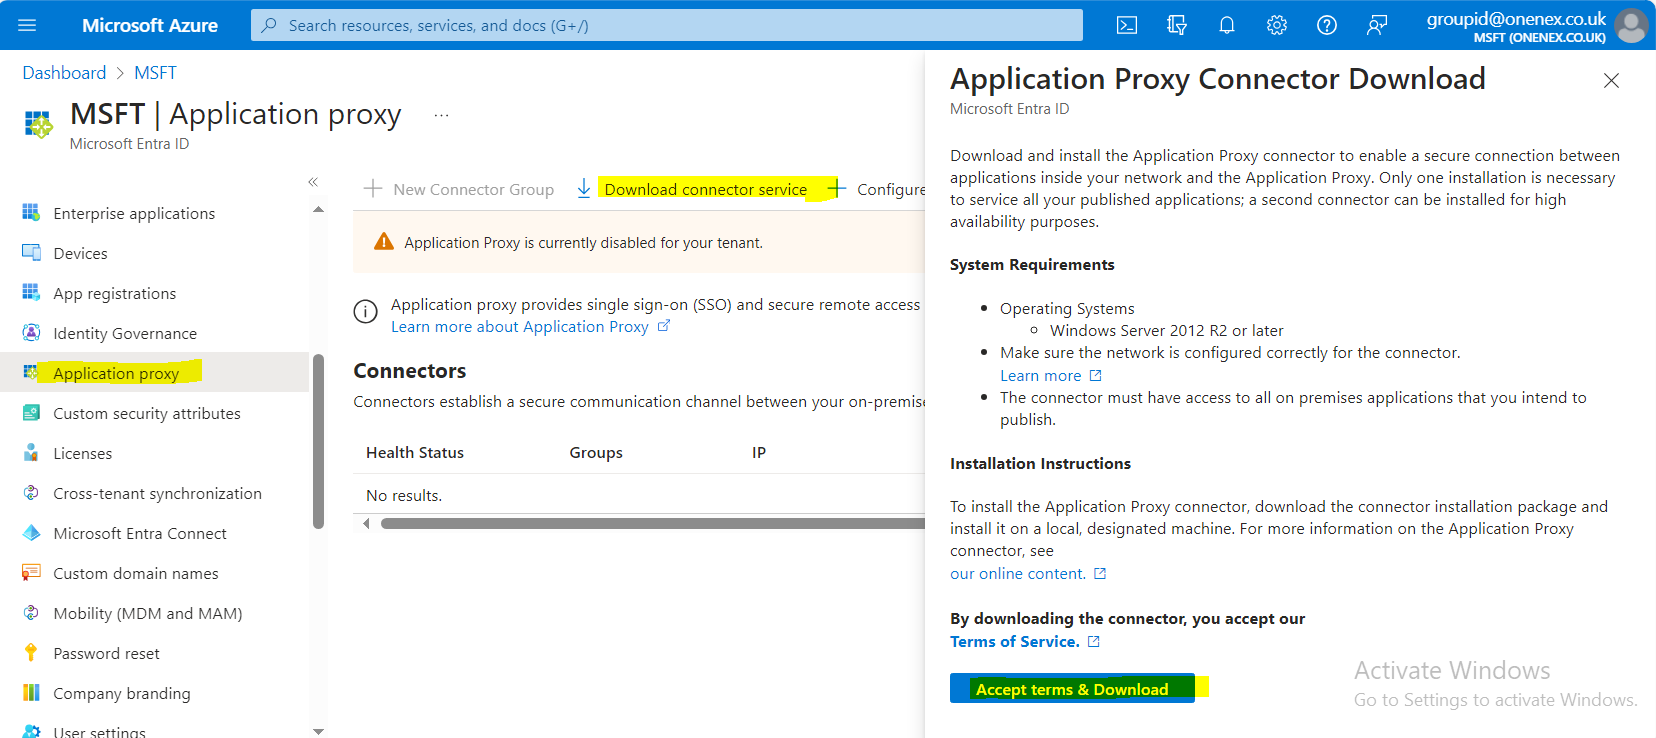Open Devices in the sidebar
Viewport: 1656px width, 738px height.
pyautogui.click(x=80, y=253)
